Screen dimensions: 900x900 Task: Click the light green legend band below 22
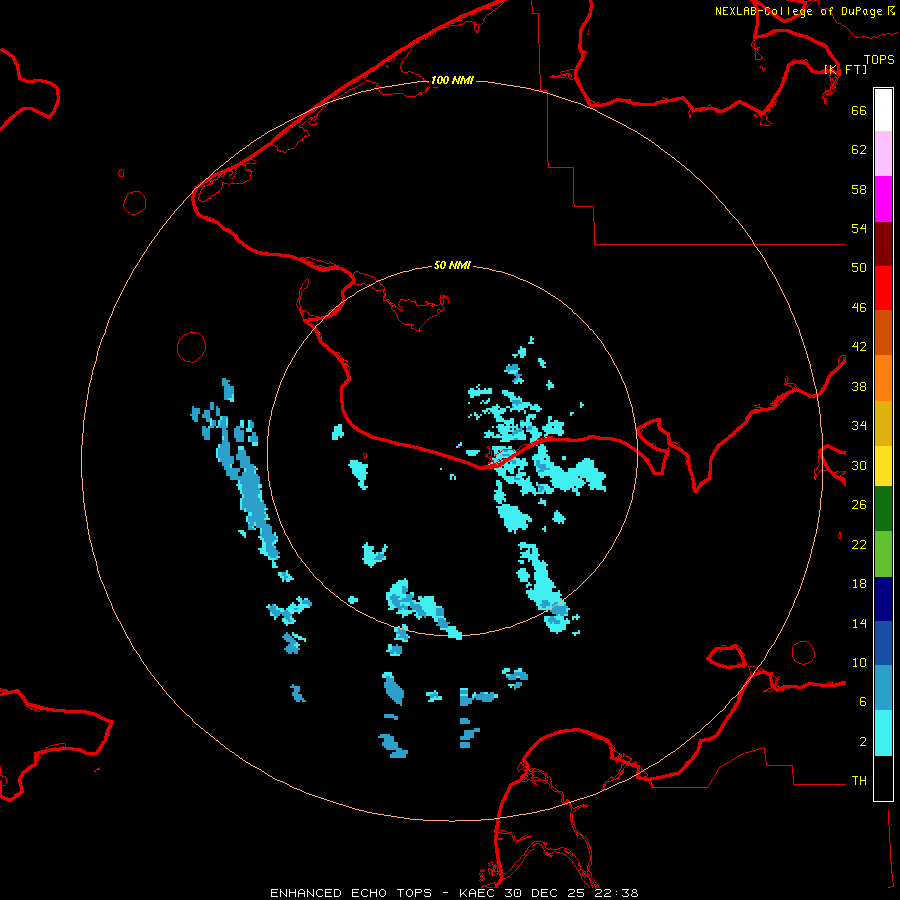pyautogui.click(x=883, y=554)
